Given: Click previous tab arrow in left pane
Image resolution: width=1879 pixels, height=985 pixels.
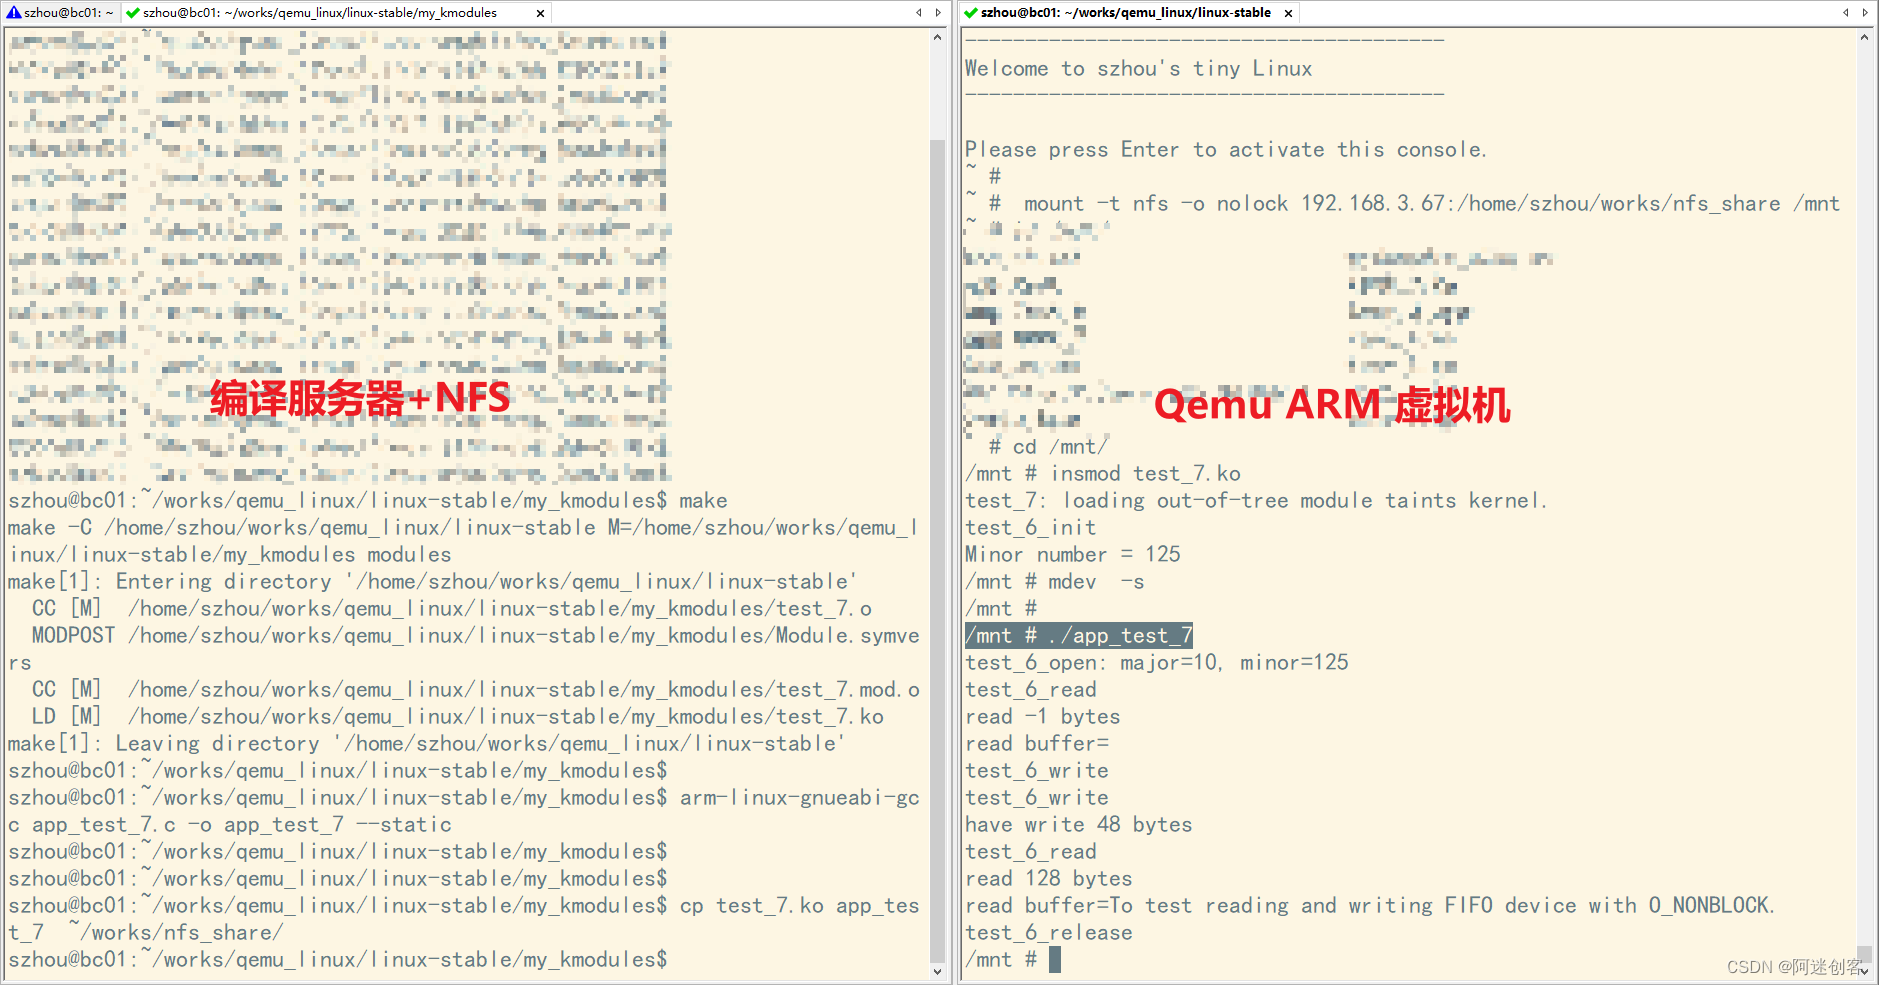Looking at the screenshot, I should pyautogui.click(x=919, y=13).
